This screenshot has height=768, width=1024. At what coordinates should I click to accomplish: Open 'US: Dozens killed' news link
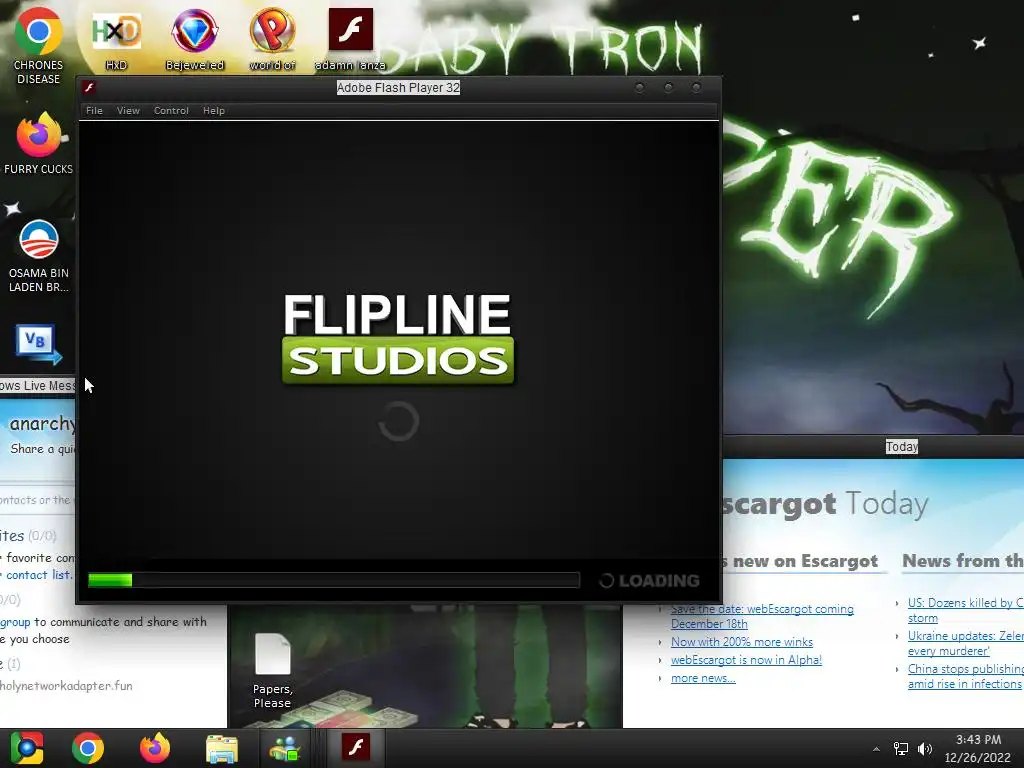pos(965,610)
